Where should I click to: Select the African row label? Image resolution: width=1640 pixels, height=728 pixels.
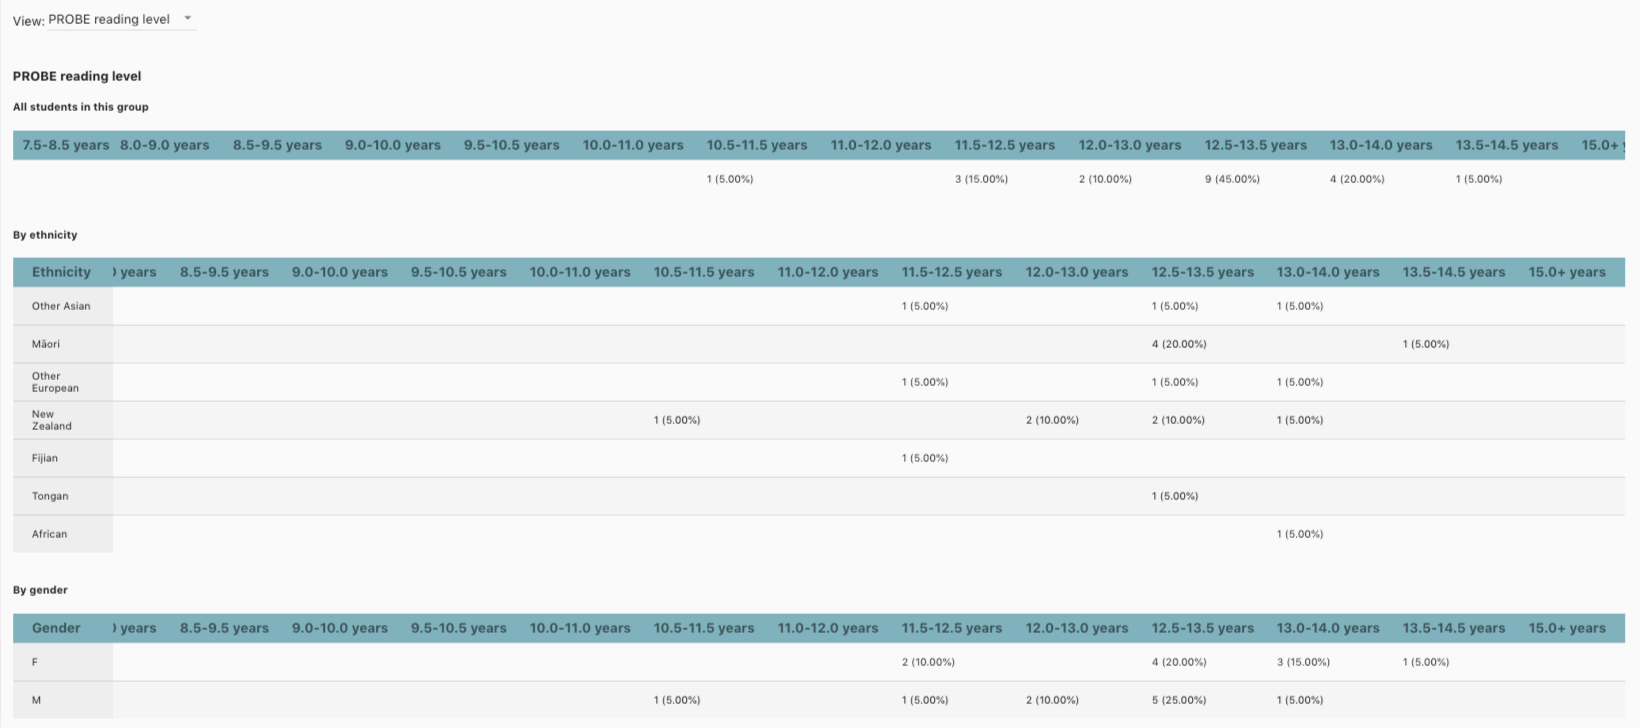49,534
